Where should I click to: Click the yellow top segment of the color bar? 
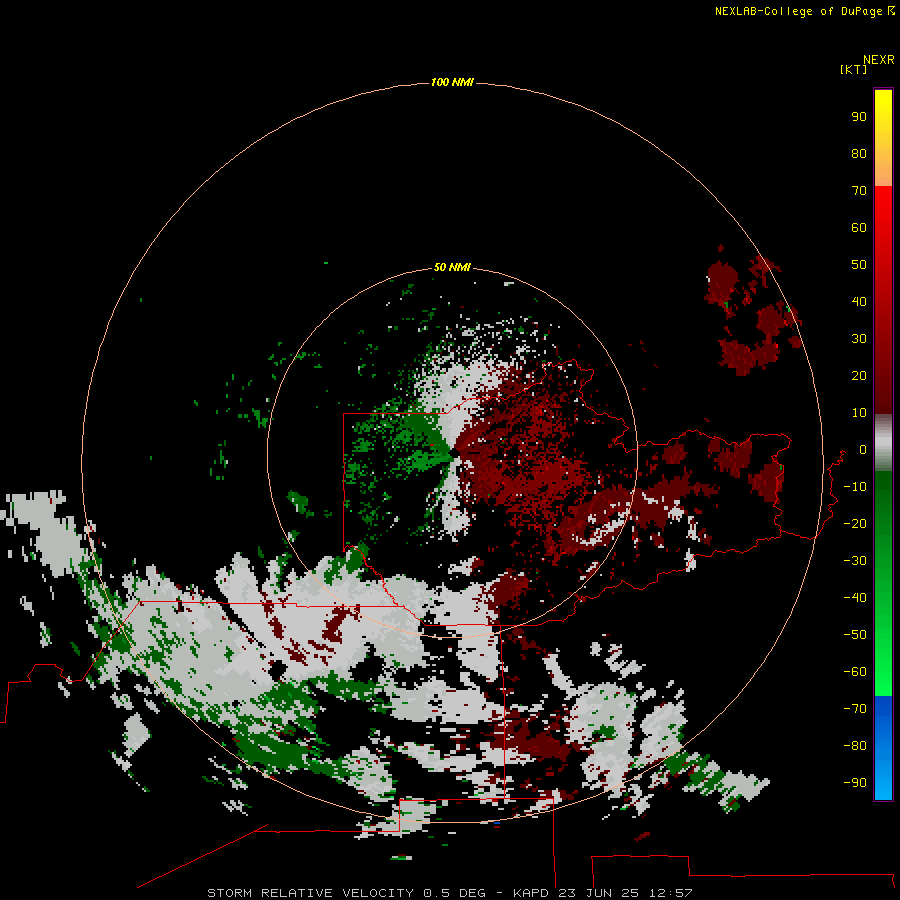[883, 138]
